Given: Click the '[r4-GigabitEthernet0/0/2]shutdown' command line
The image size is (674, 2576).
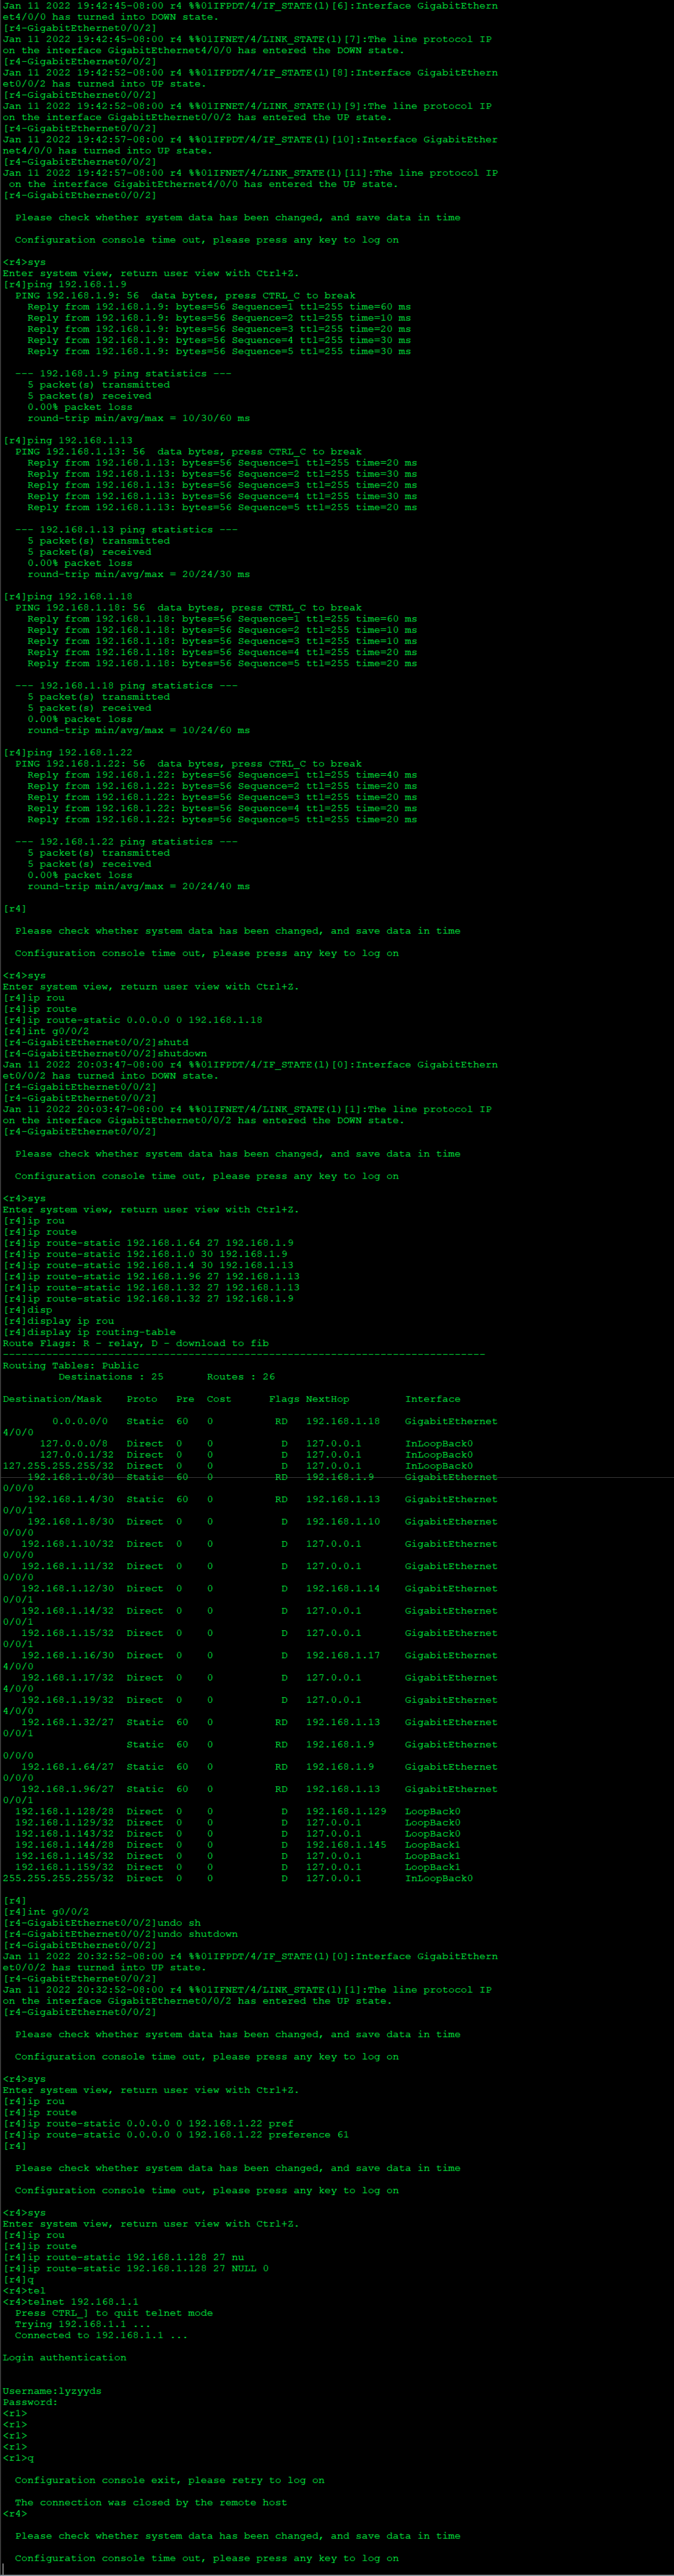Looking at the screenshot, I should (105, 1053).
